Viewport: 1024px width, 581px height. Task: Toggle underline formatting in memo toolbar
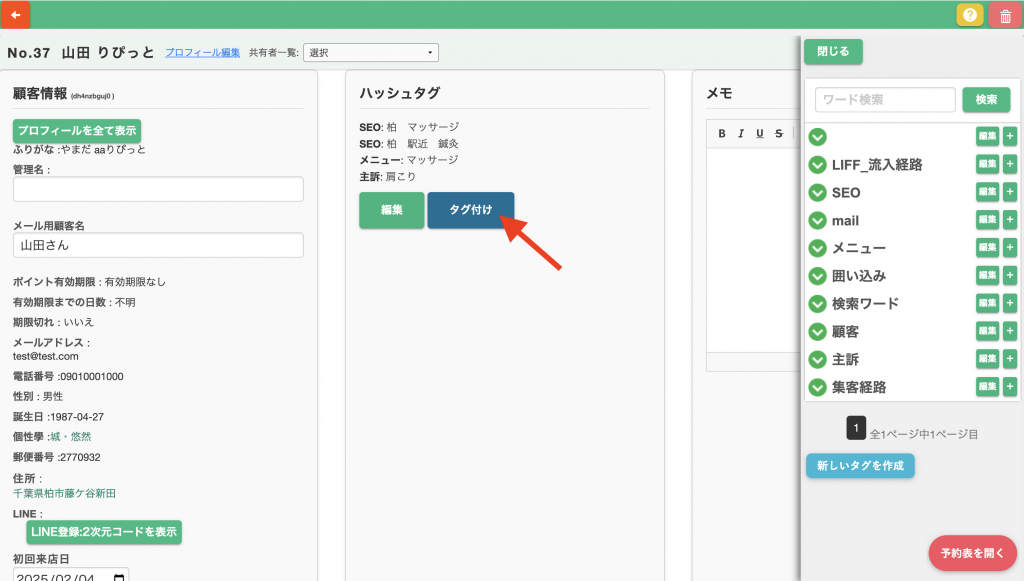coord(760,134)
